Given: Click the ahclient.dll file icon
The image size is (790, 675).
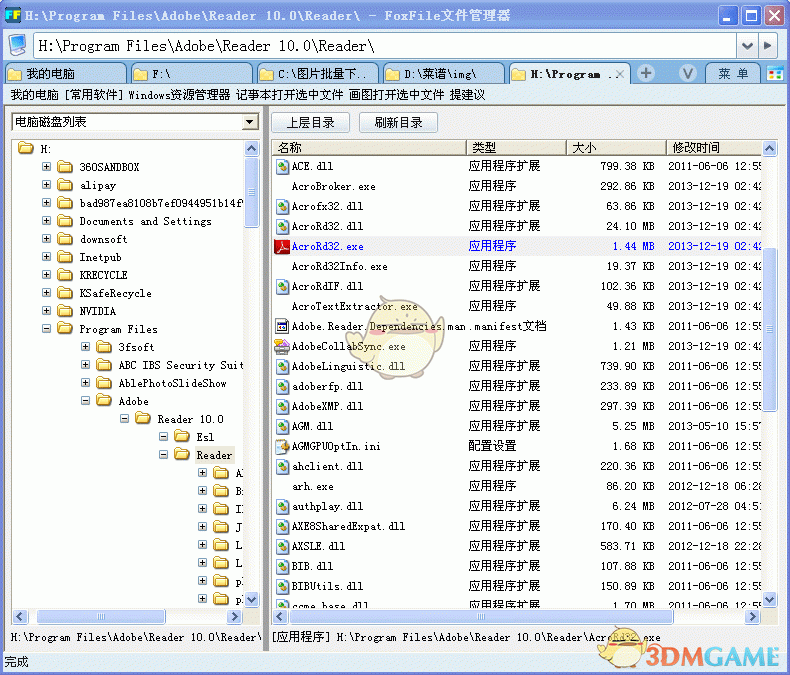Looking at the screenshot, I should pyautogui.click(x=282, y=466).
